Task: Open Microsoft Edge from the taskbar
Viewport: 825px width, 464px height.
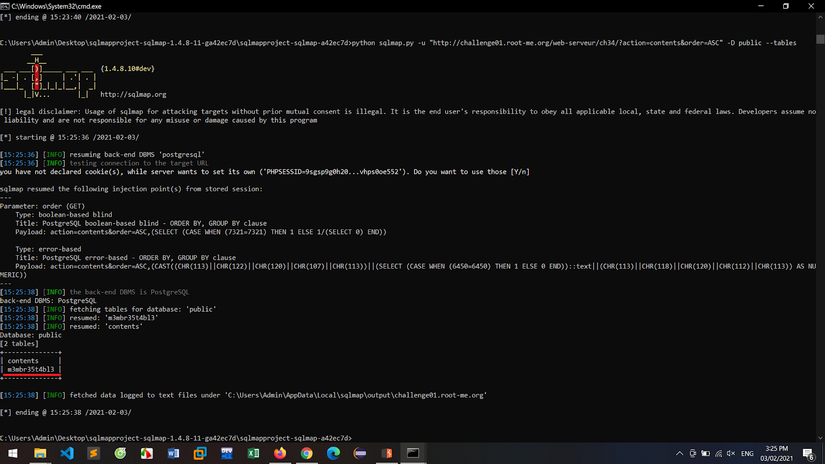Action: (333, 453)
